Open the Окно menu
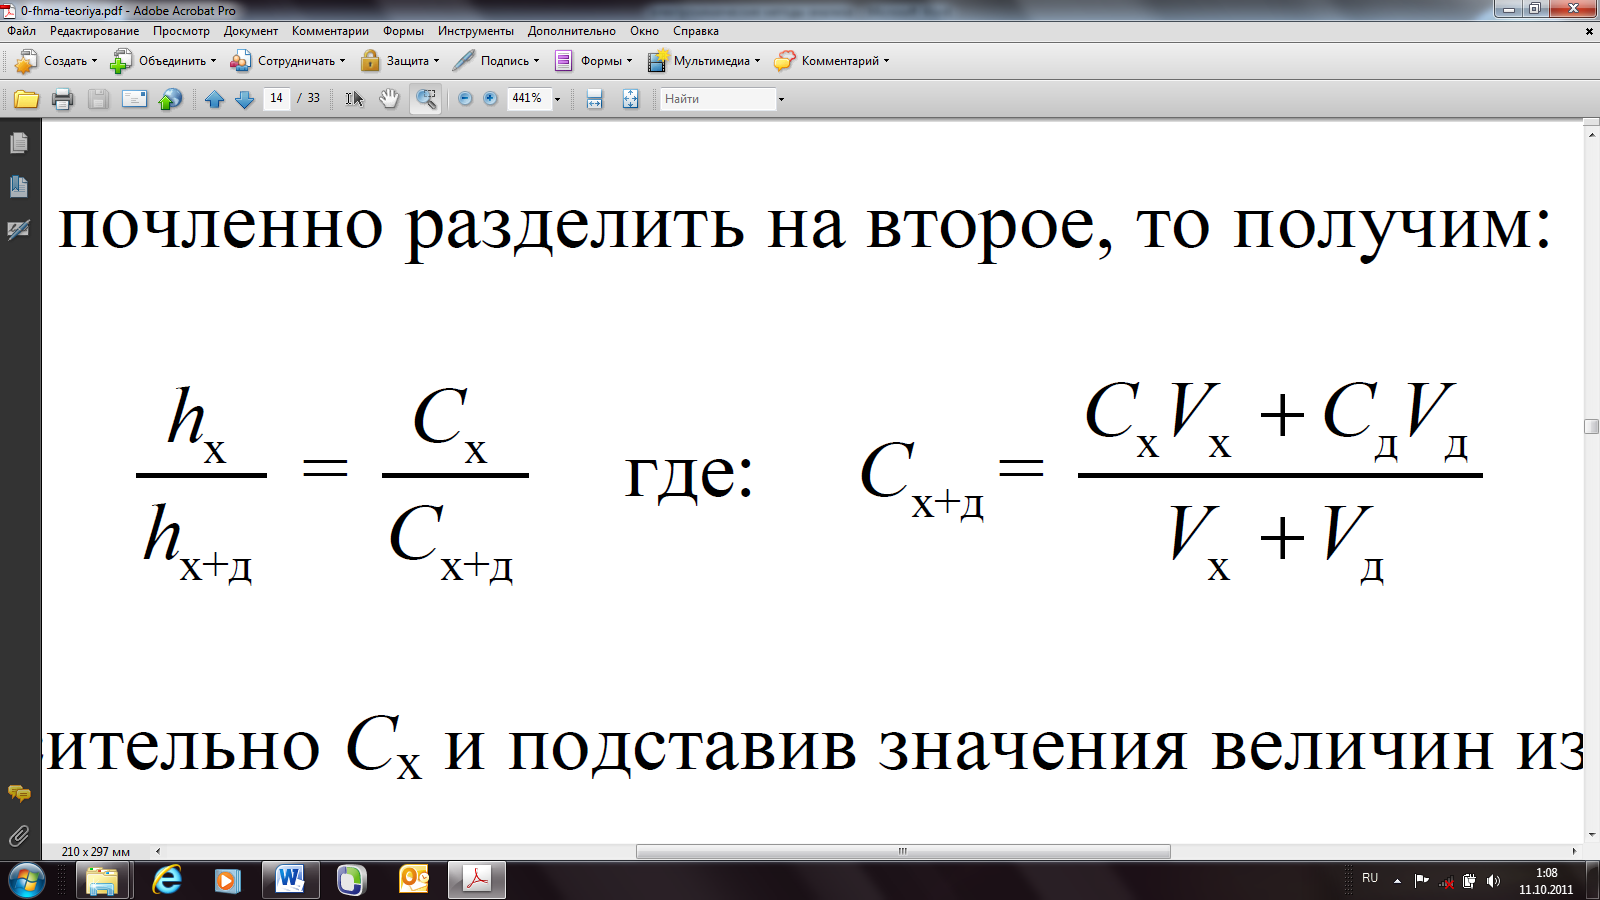The height and width of the screenshot is (900, 1600). (644, 31)
